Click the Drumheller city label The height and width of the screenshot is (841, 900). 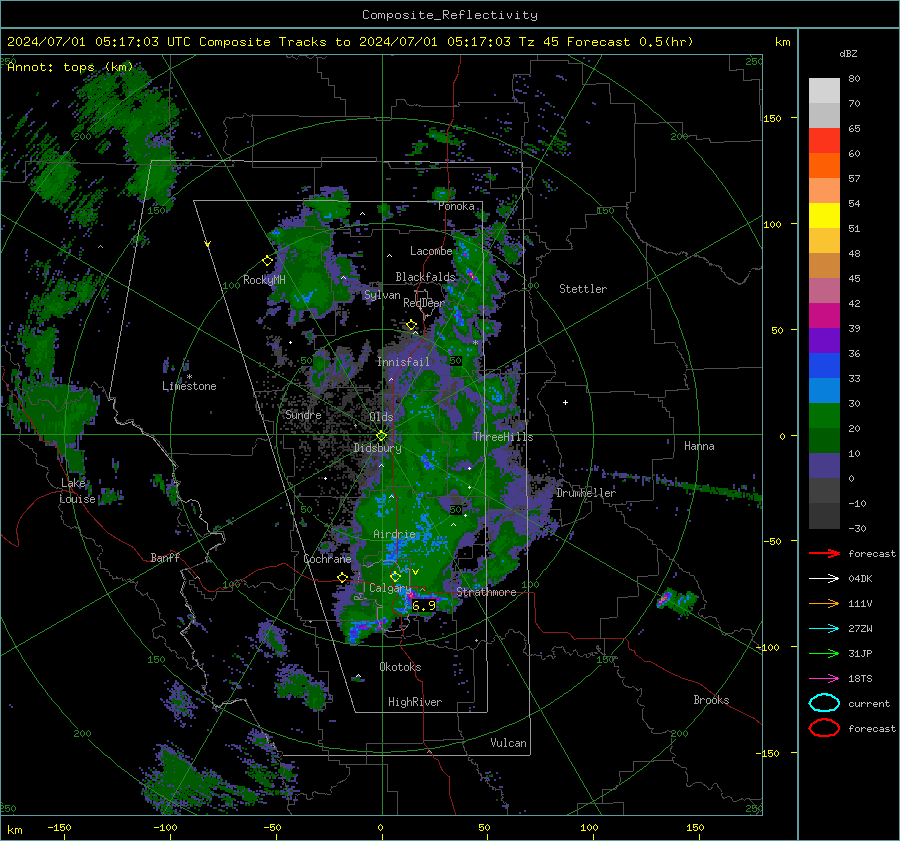click(586, 493)
